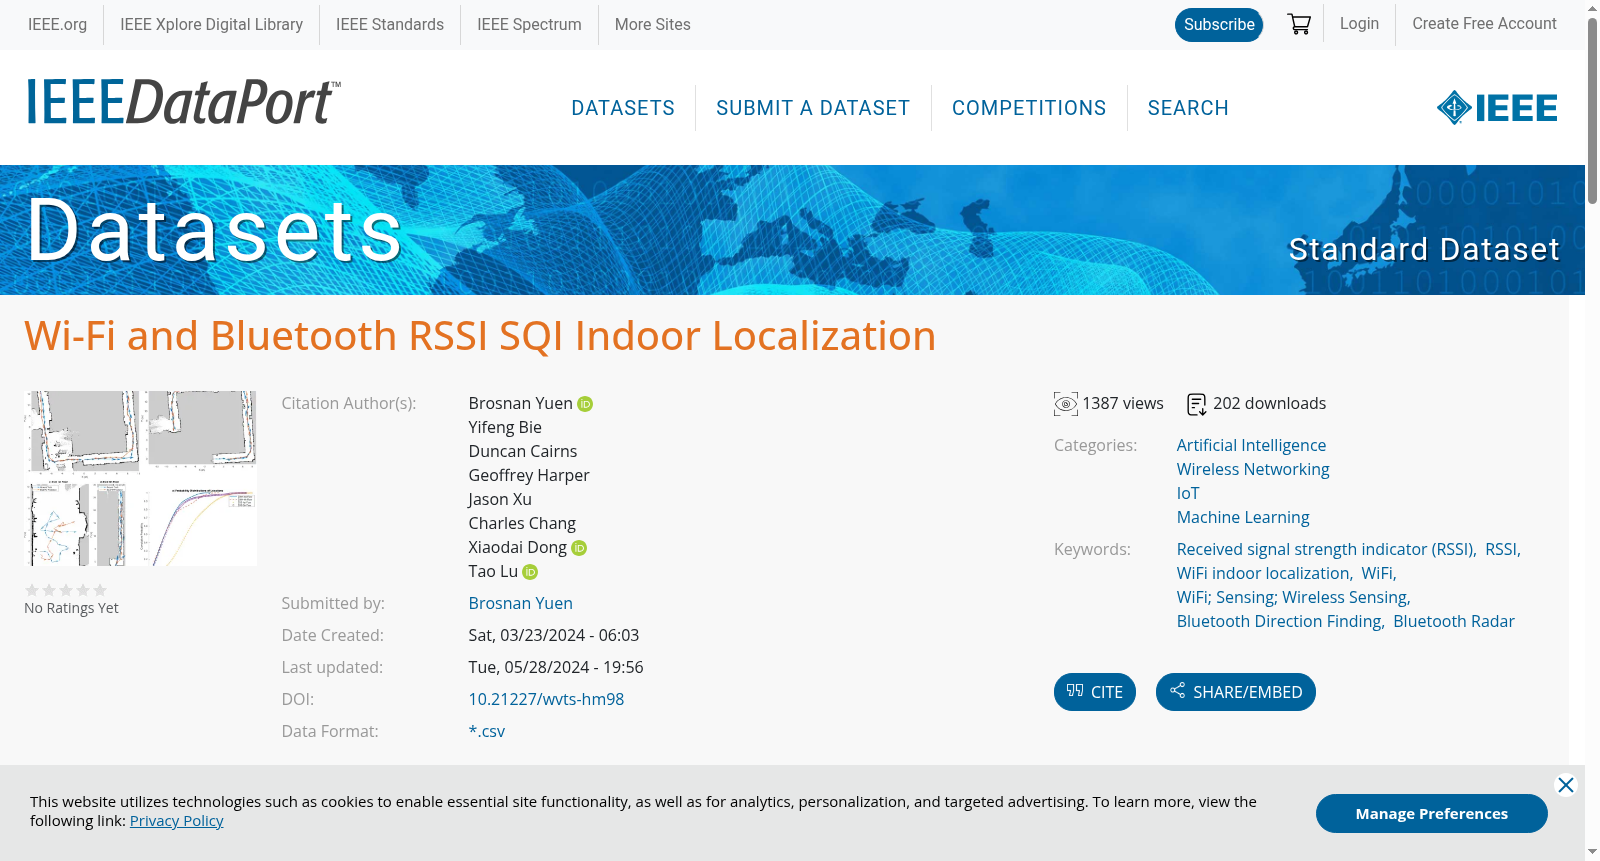Click the 202 downloads count
1600x861 pixels.
pyautogui.click(x=1270, y=404)
